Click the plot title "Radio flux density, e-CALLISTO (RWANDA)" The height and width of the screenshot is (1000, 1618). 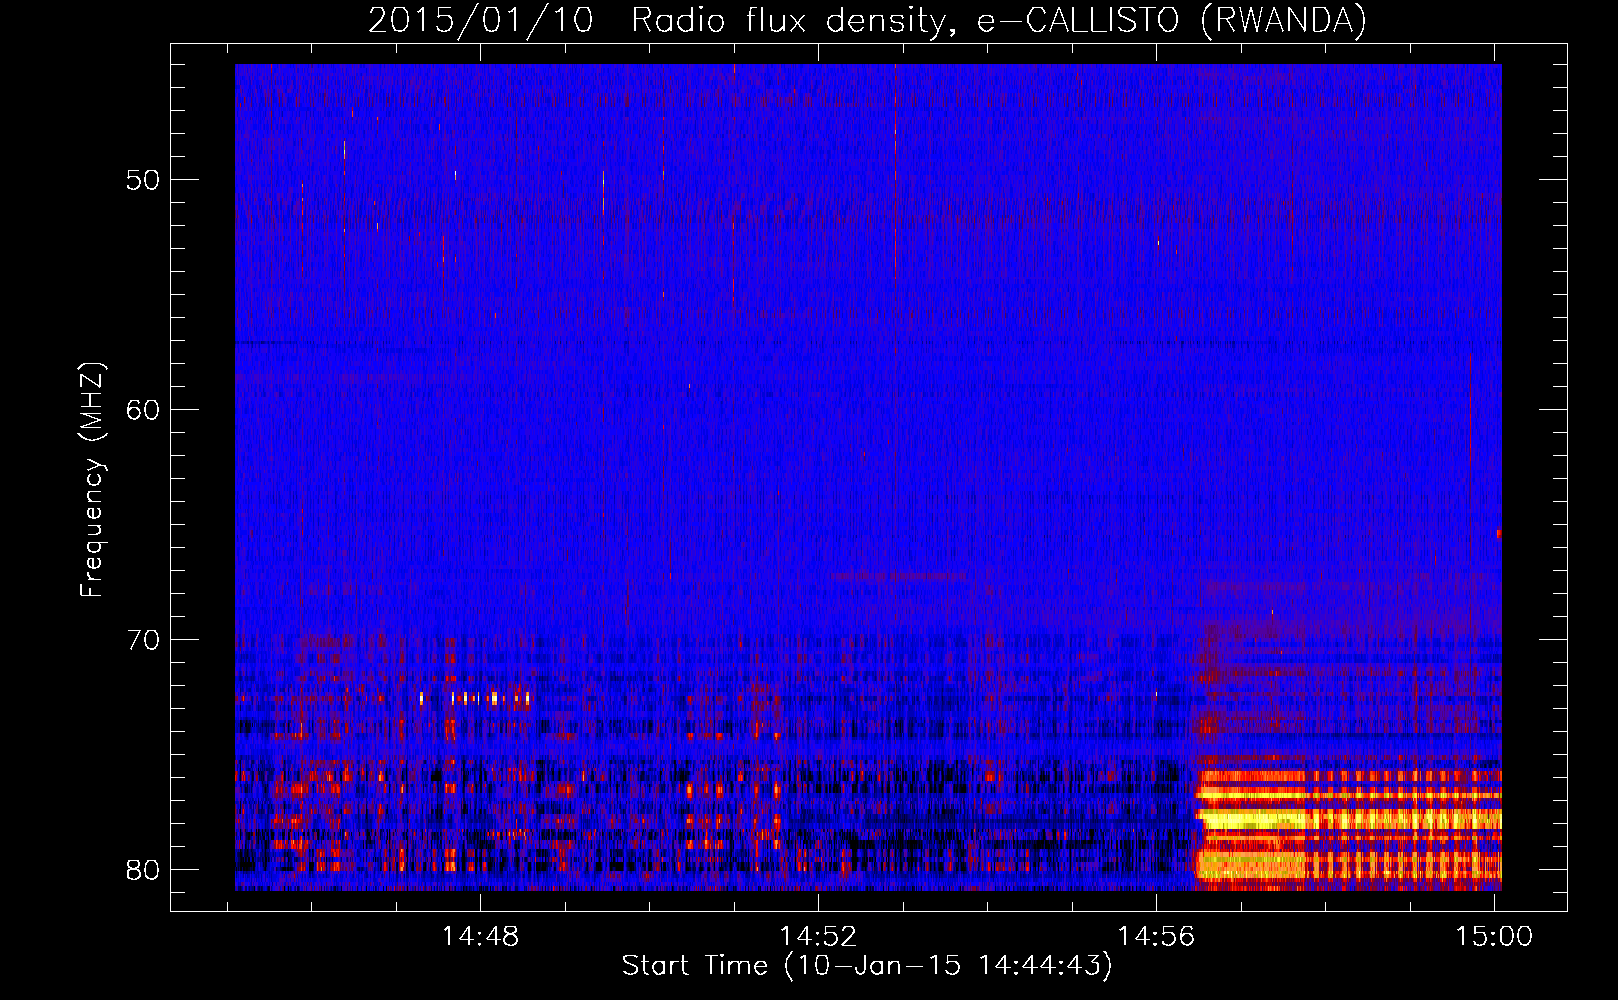point(999,20)
